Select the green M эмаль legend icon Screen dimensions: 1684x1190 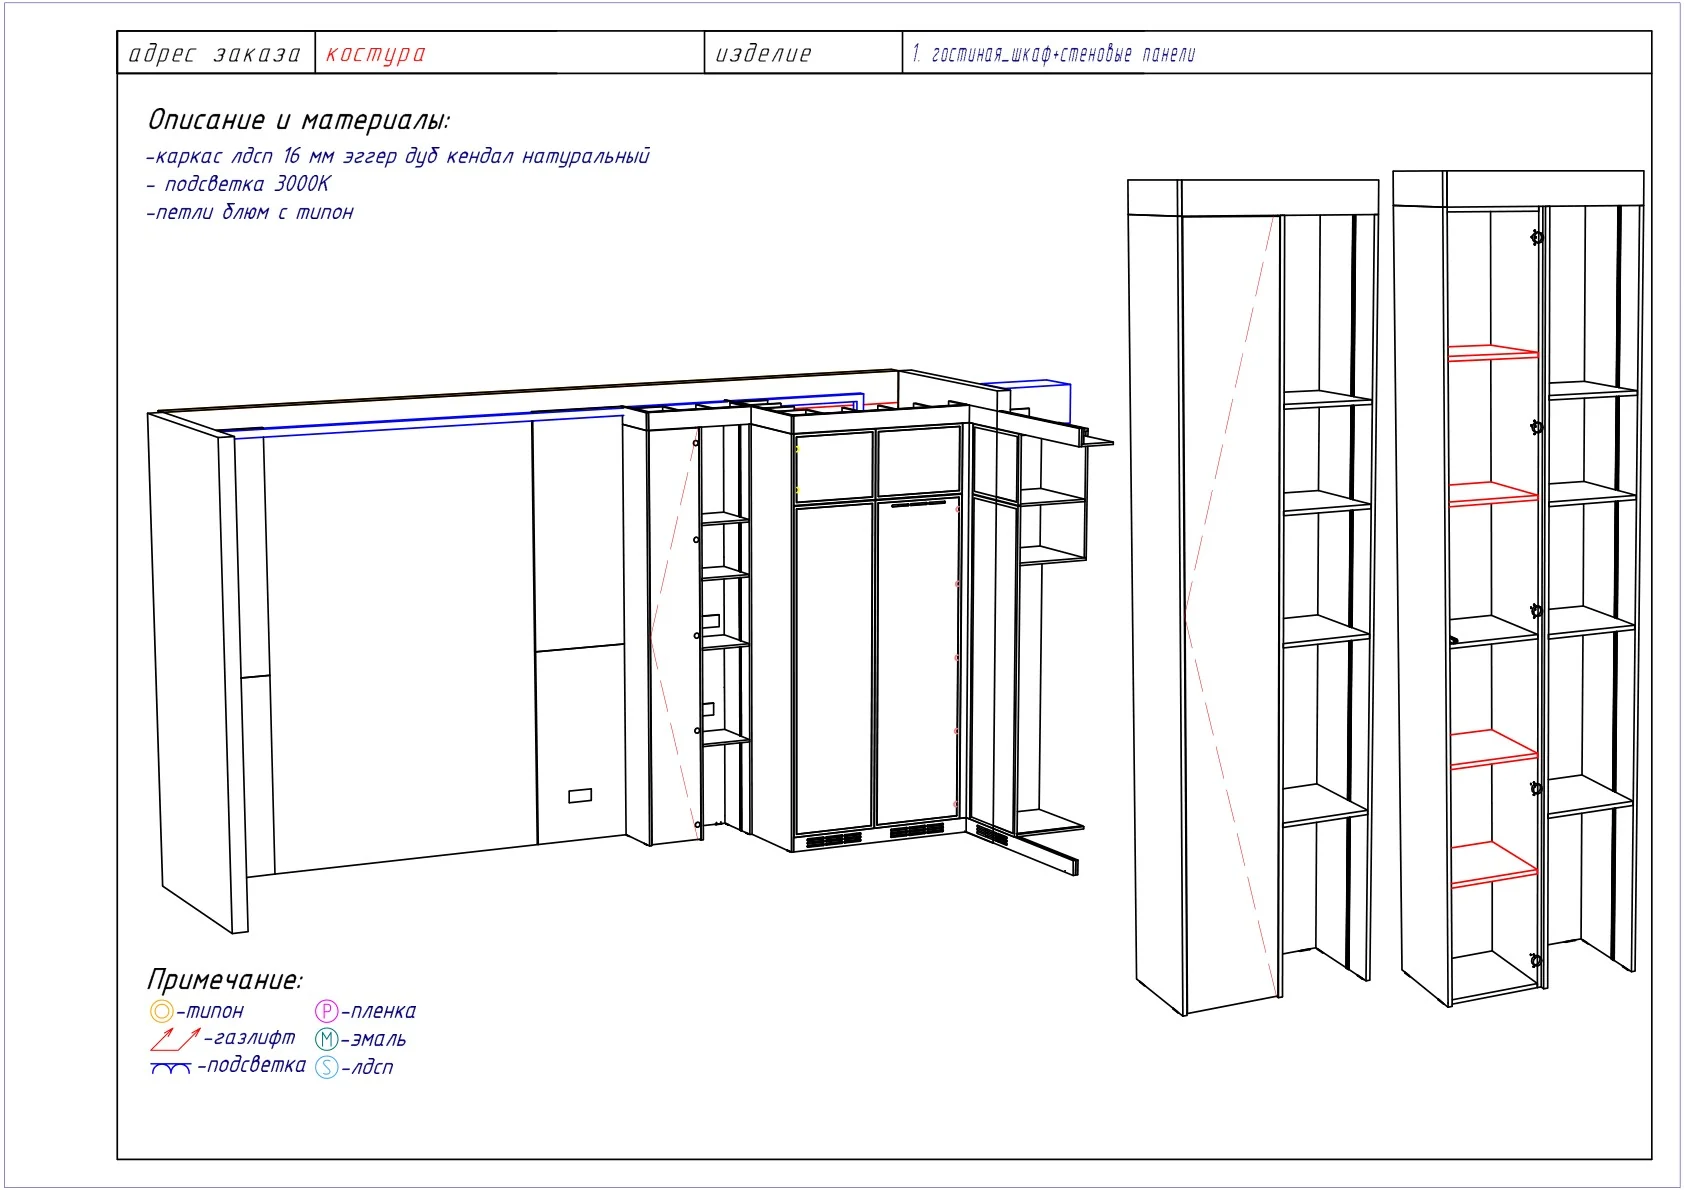coord(327,1039)
